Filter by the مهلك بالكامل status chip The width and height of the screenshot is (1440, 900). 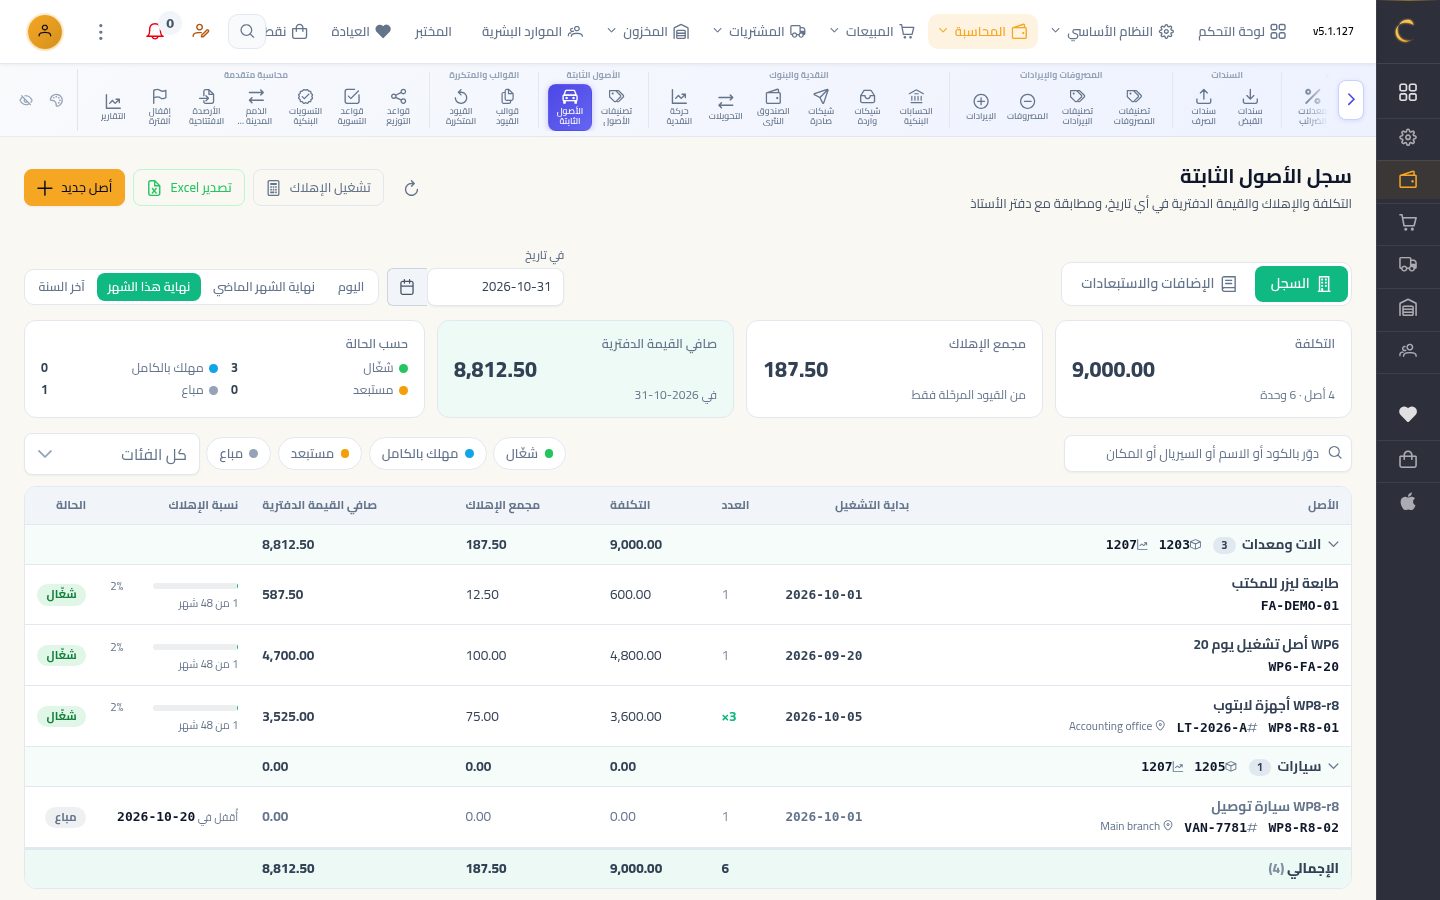coord(428,454)
